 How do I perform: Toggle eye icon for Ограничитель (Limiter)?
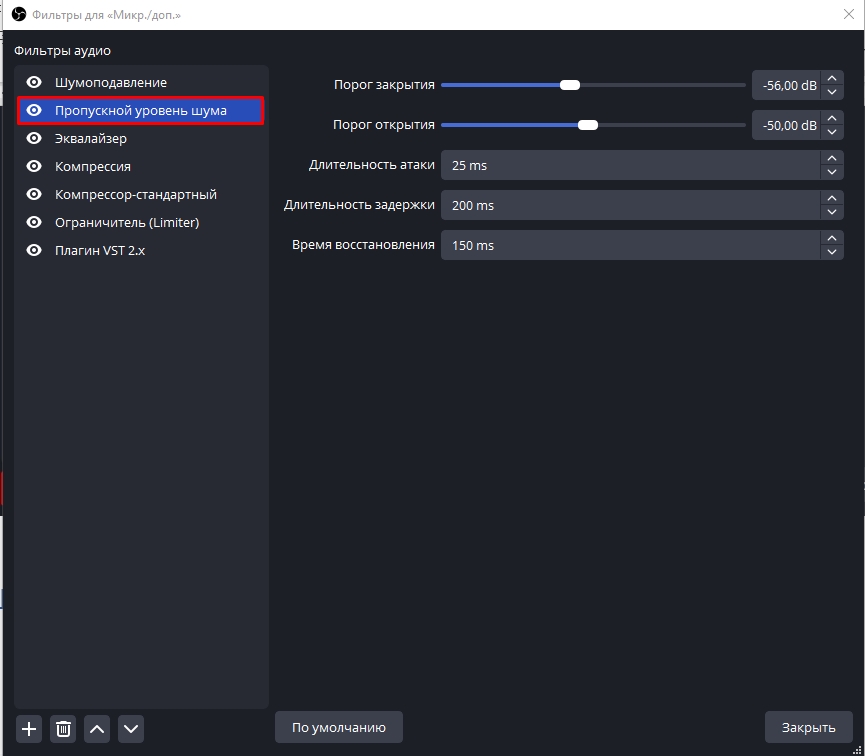click(34, 222)
